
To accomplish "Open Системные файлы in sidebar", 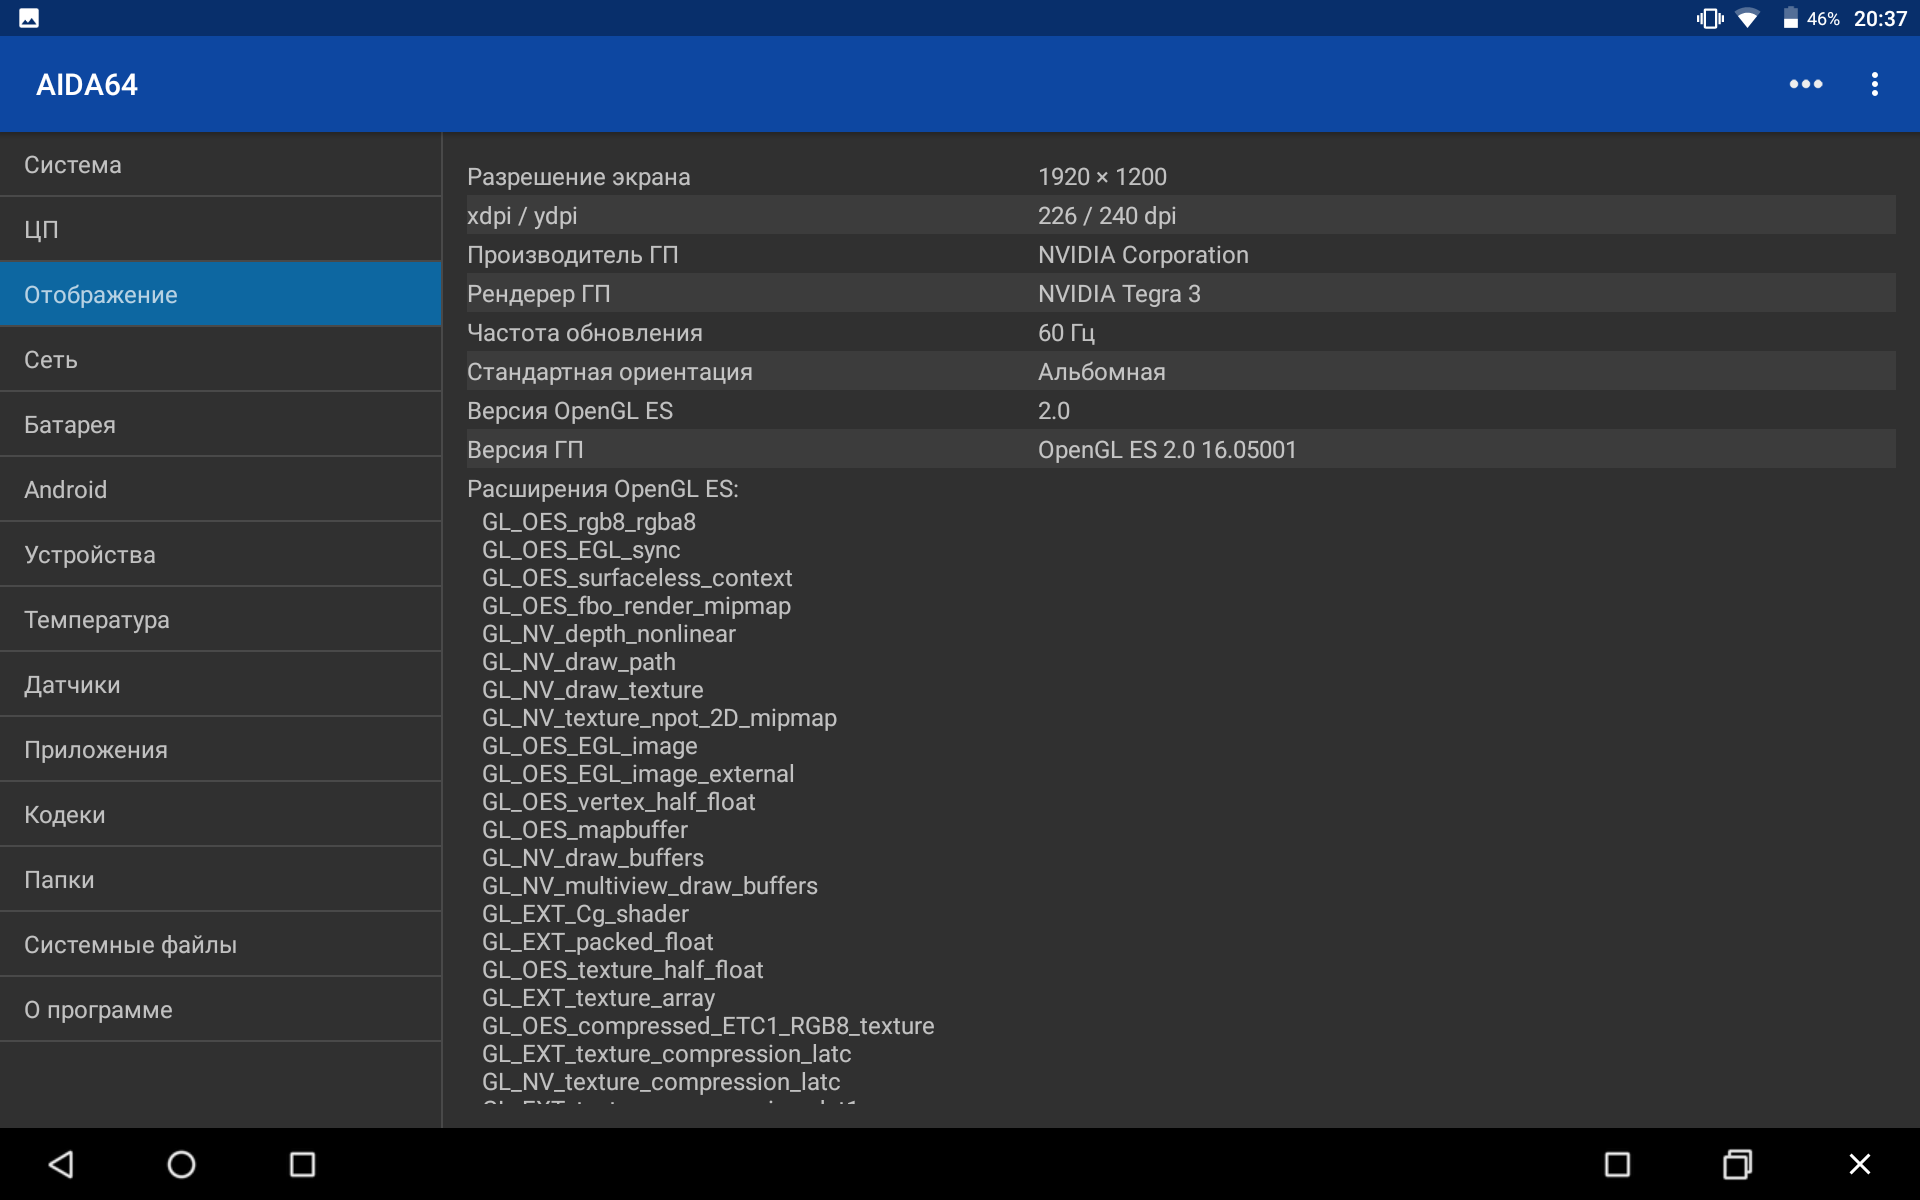I will tap(220, 945).
